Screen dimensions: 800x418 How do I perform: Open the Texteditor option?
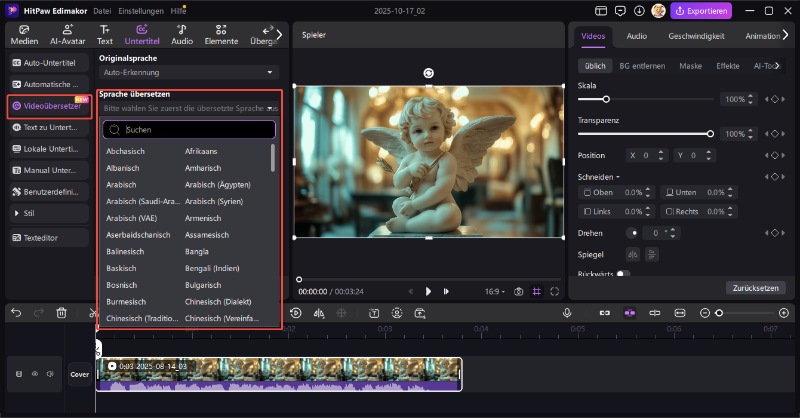49,238
